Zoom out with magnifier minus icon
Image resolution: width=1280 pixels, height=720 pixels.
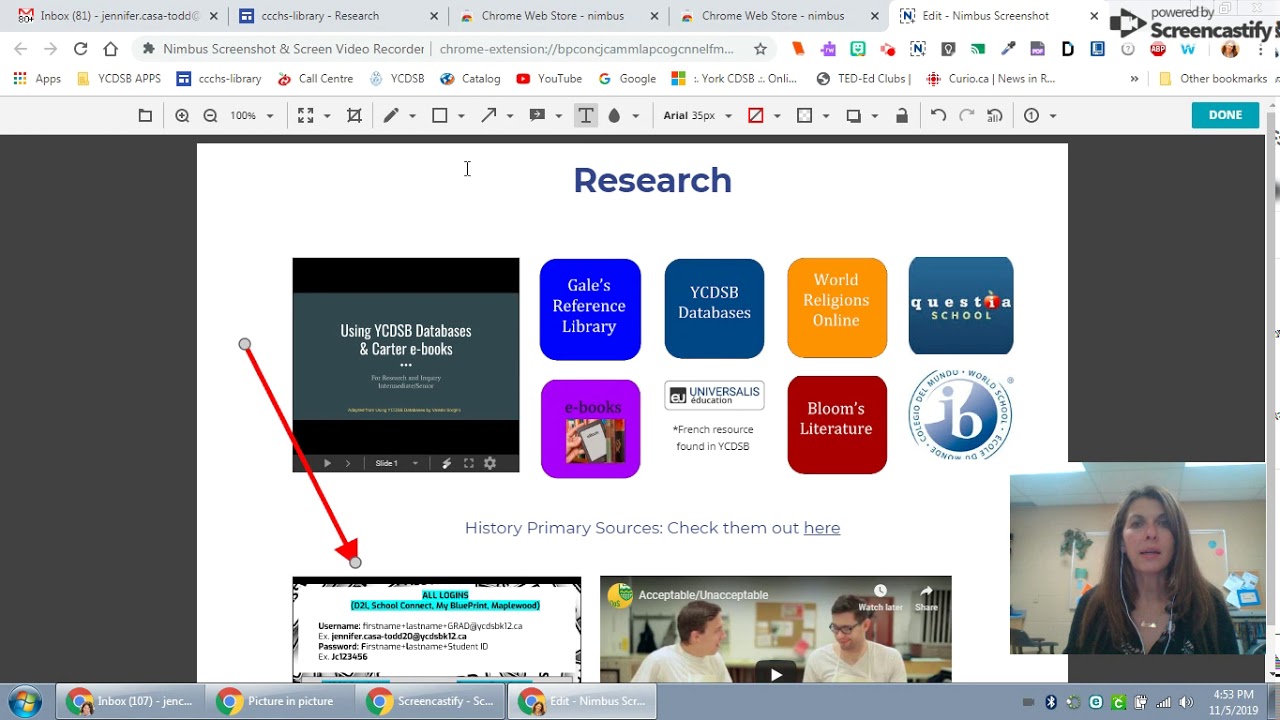pos(210,116)
